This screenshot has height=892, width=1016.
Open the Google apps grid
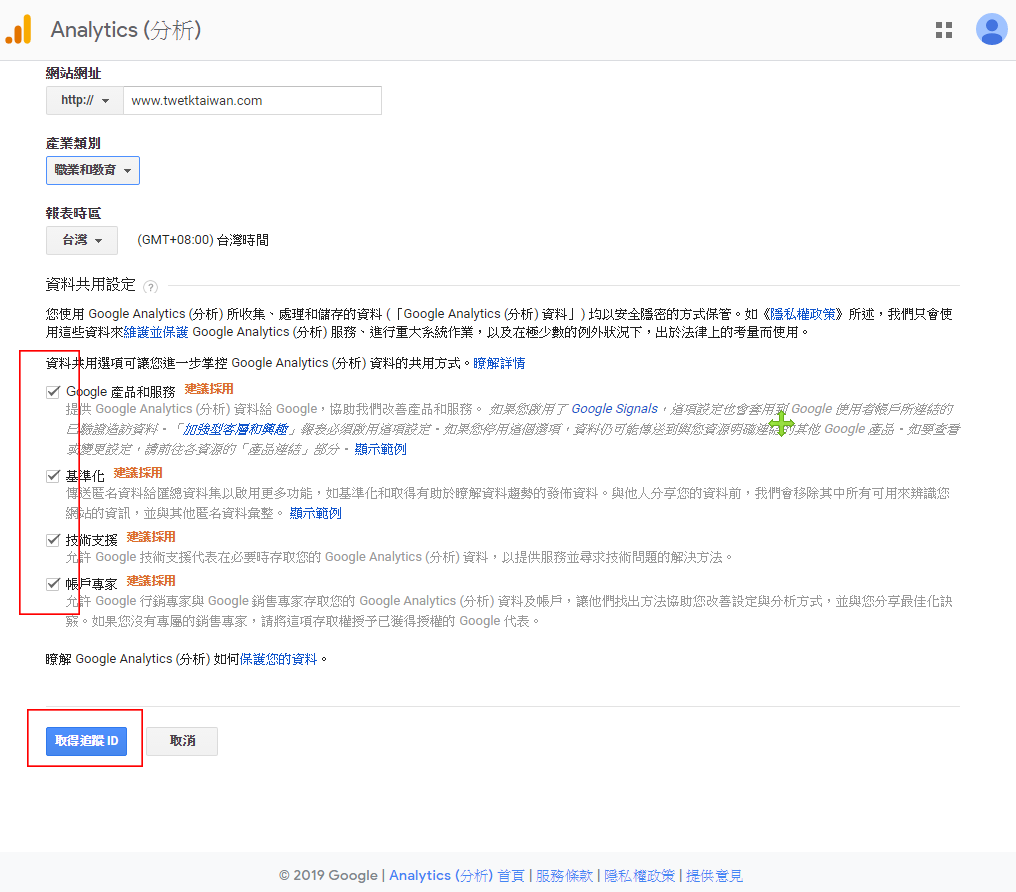point(943,30)
